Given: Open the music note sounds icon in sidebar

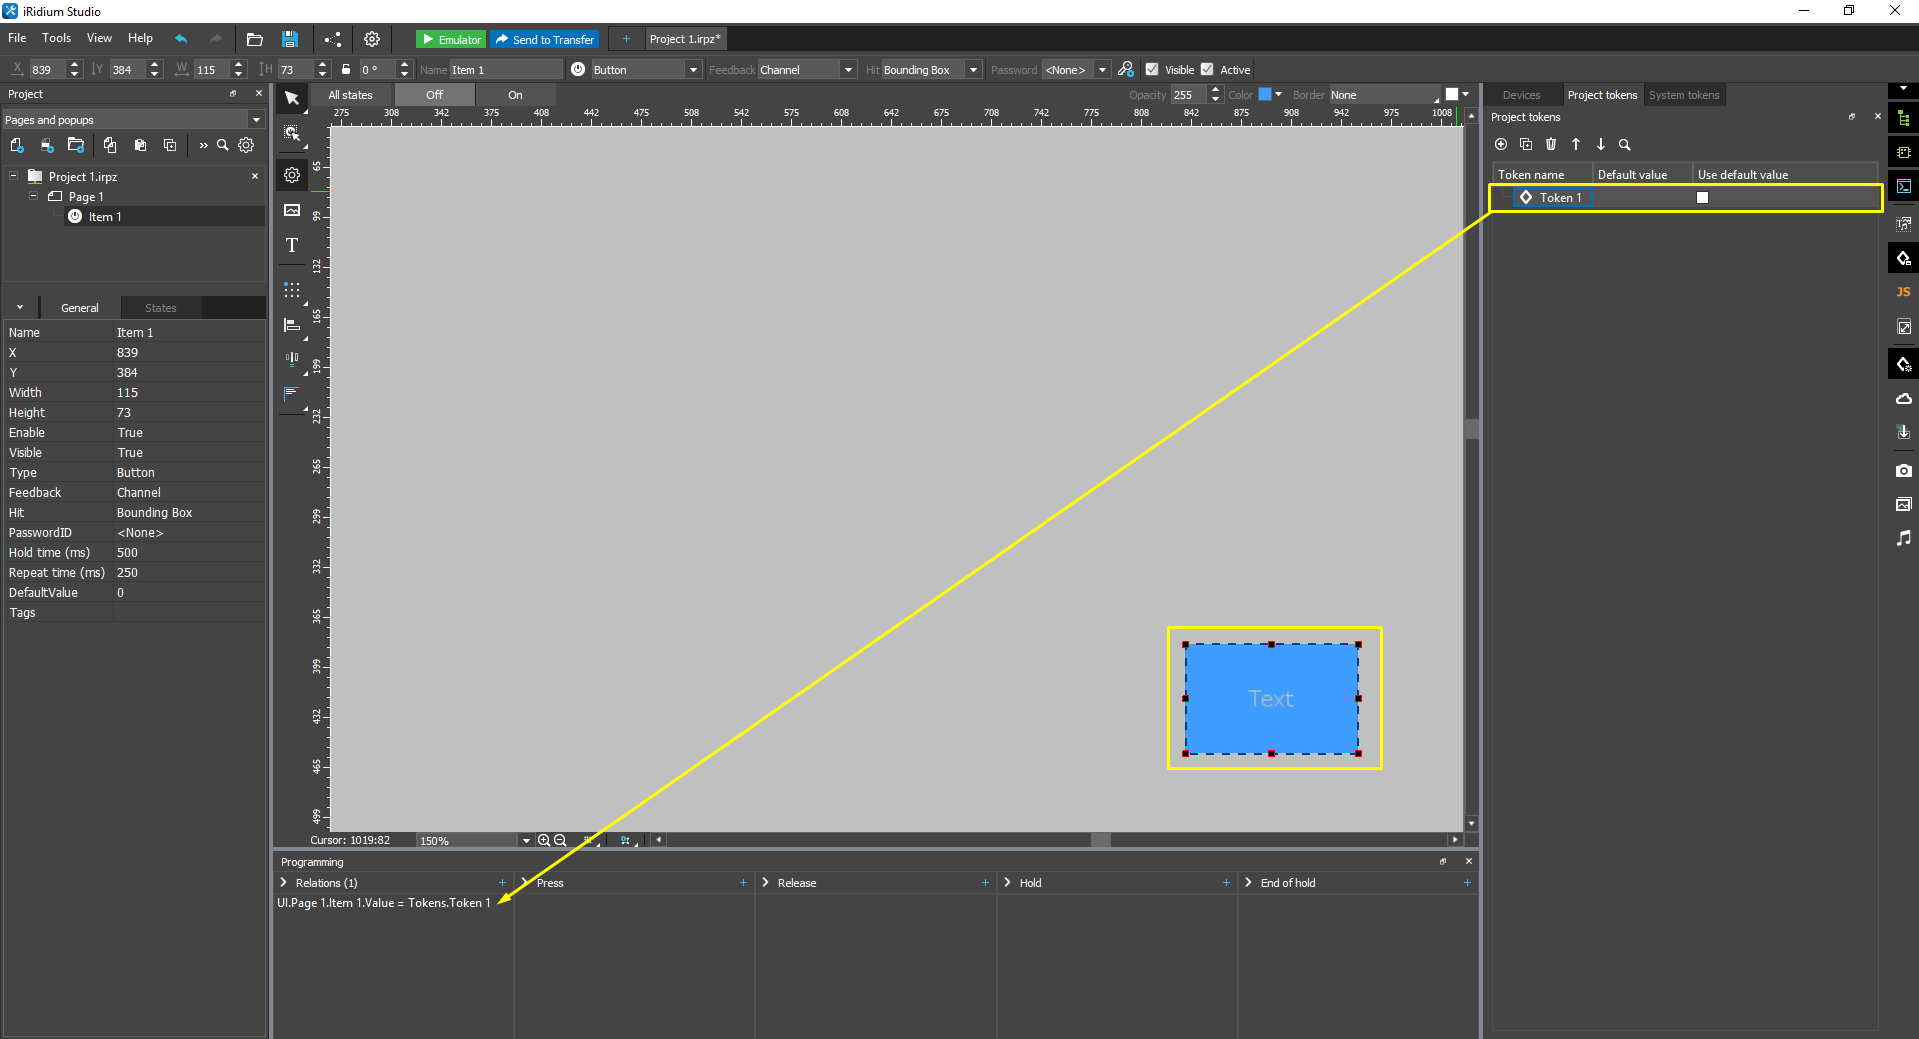Looking at the screenshot, I should 1903,538.
